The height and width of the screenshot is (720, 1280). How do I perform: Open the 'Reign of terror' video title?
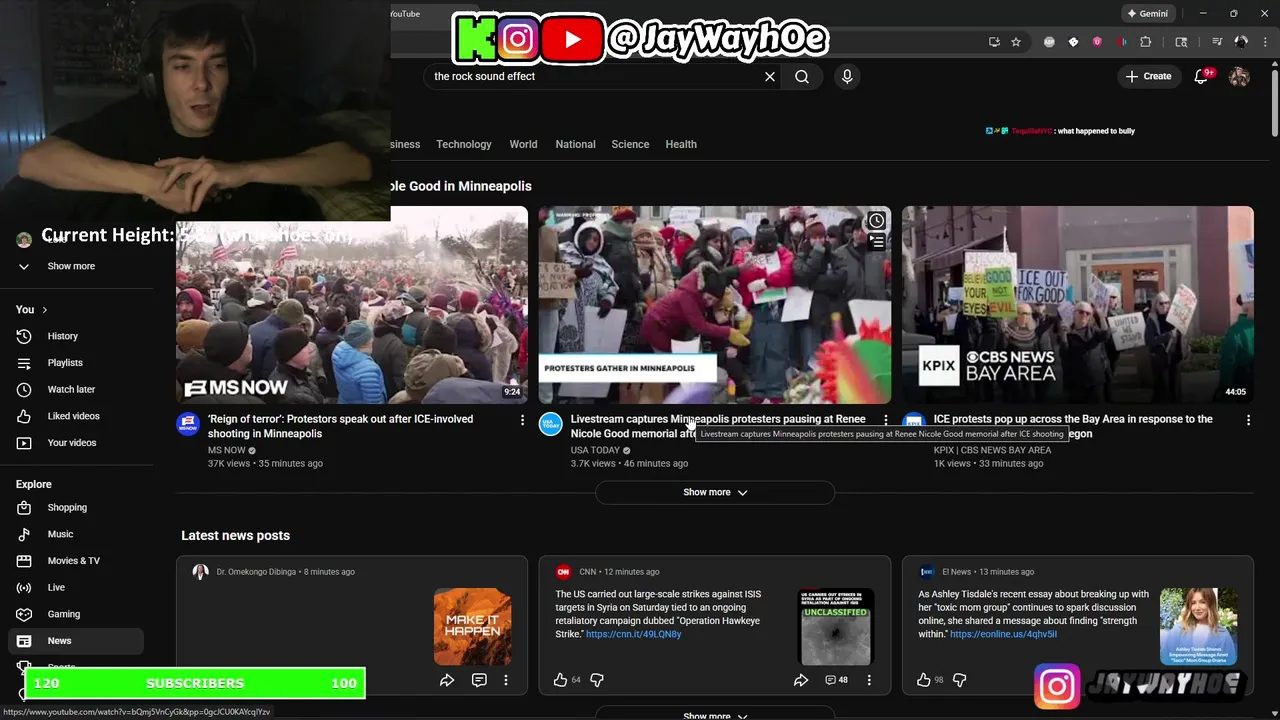coord(340,426)
